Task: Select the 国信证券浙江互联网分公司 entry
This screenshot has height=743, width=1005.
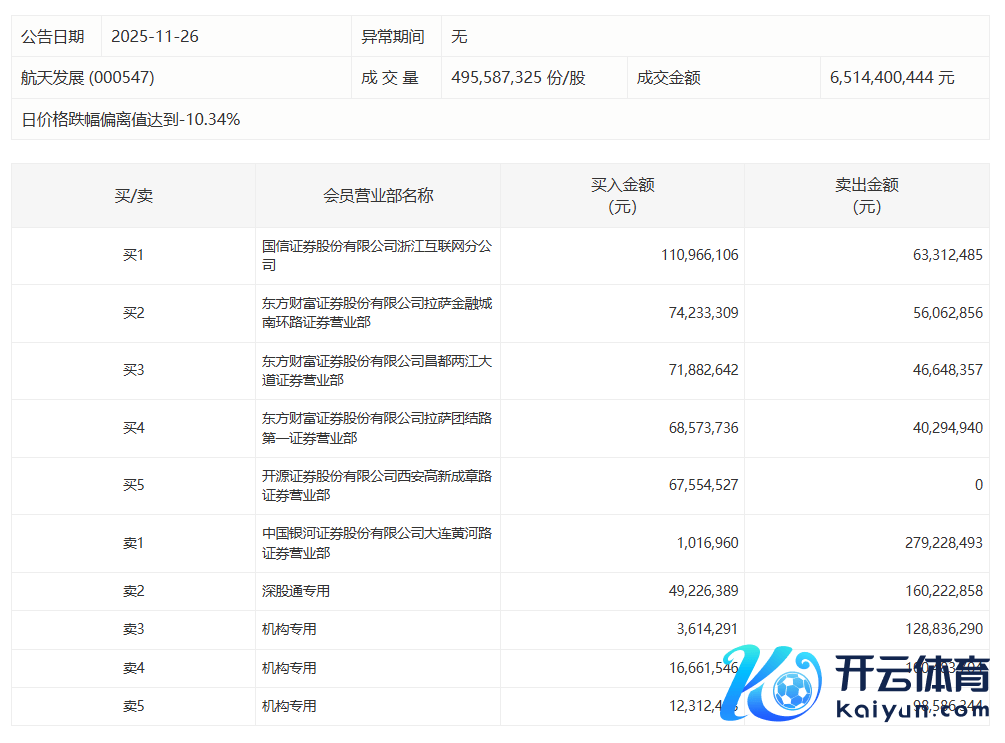Action: (376, 256)
